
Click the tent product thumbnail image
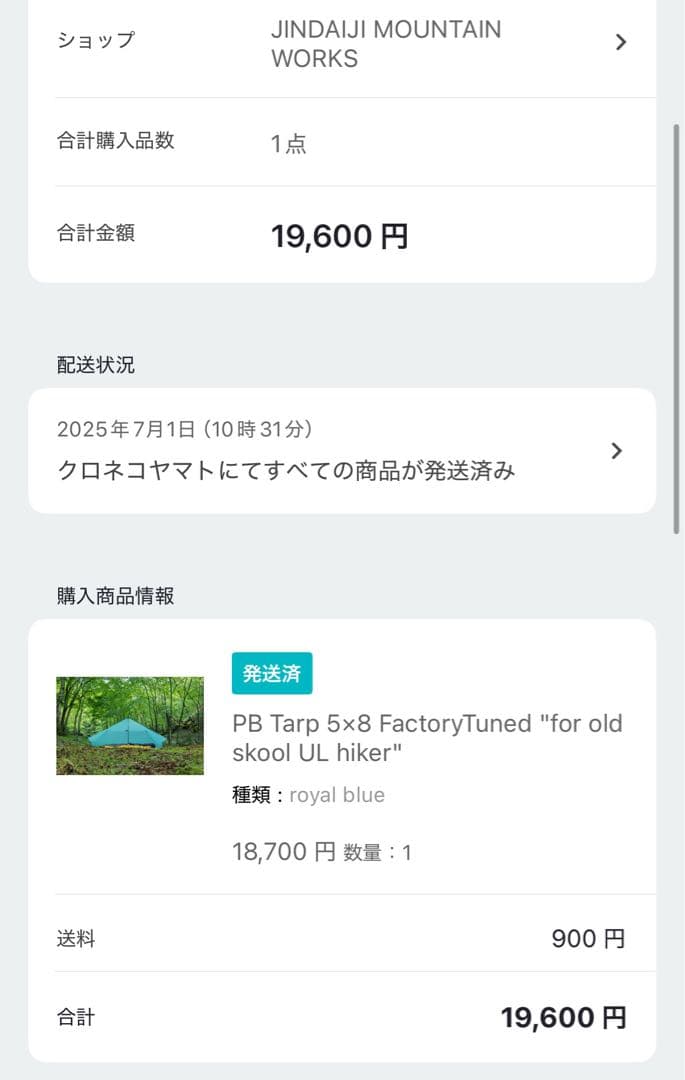coord(130,725)
